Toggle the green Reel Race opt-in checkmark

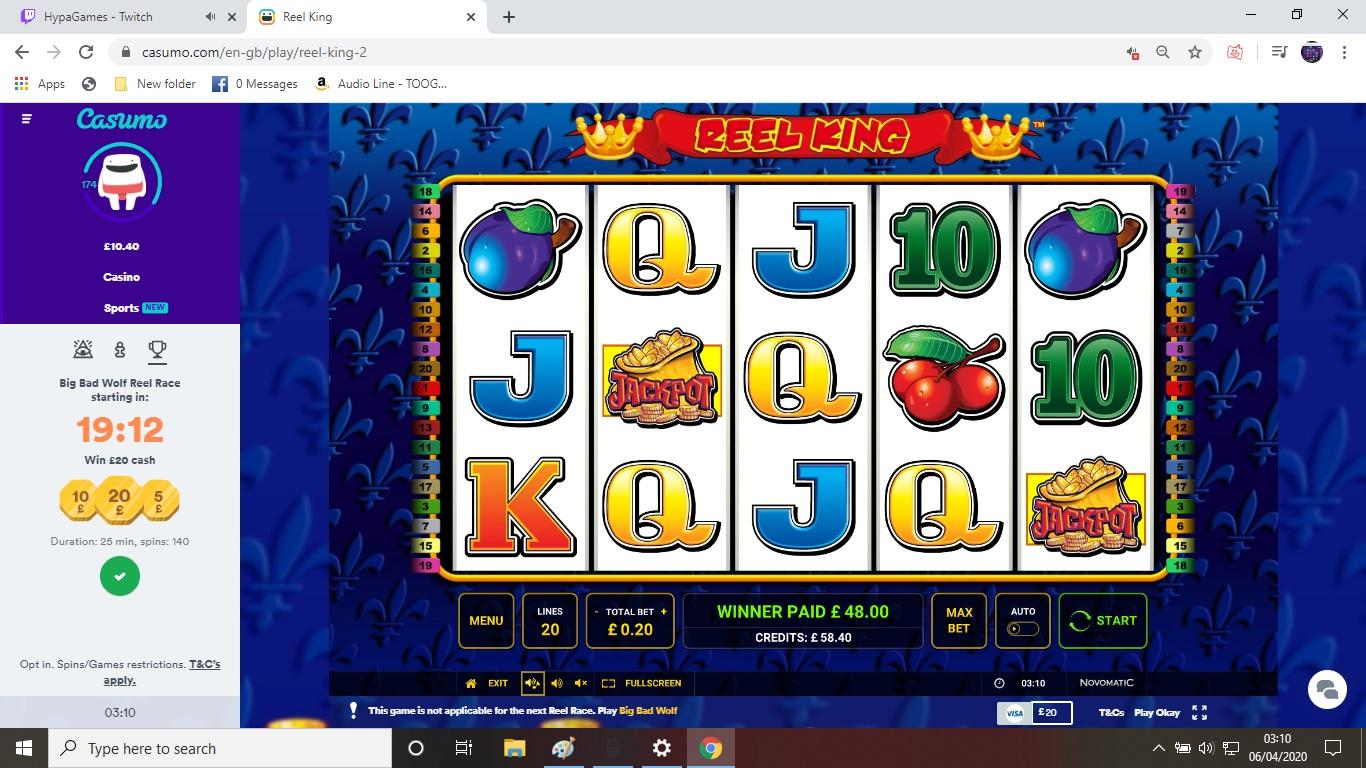120,576
